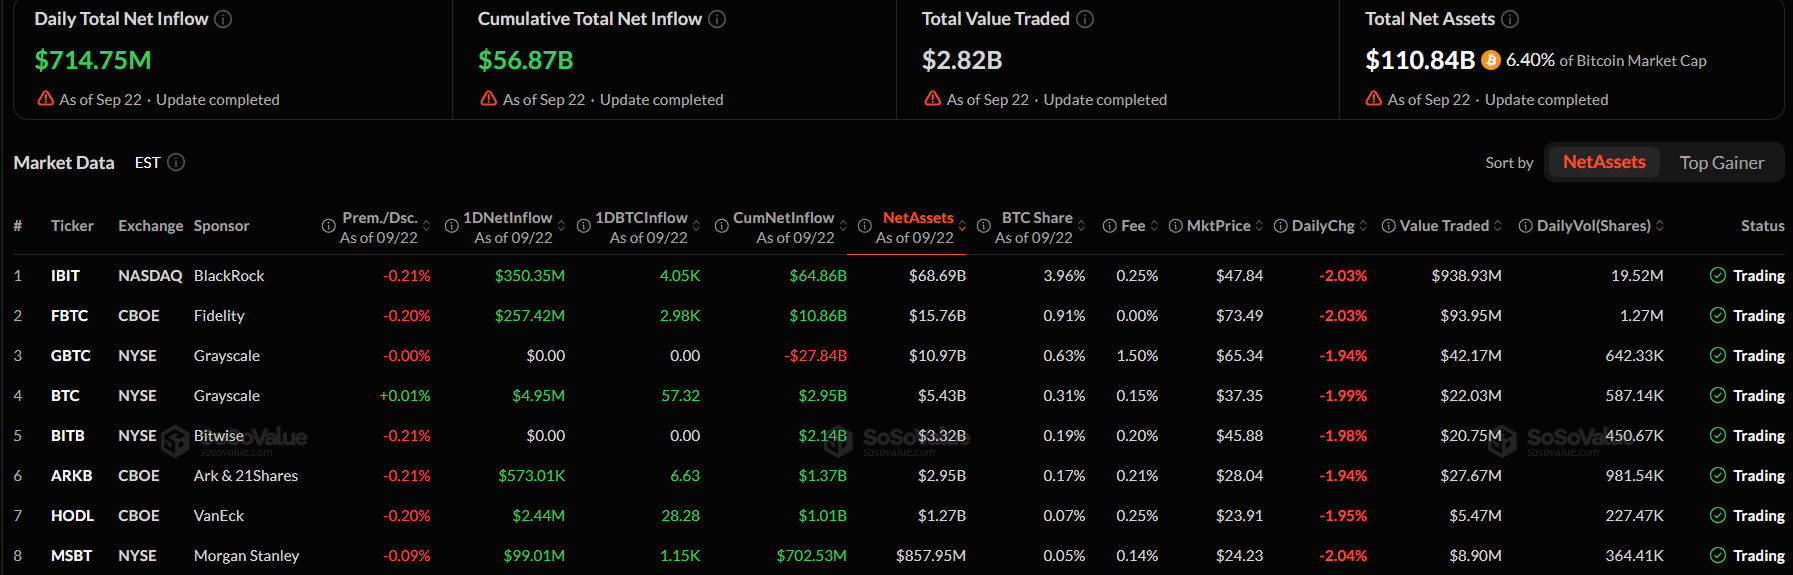Click info icon beside Cumulative Total Net Inflow

pyautogui.click(x=717, y=19)
